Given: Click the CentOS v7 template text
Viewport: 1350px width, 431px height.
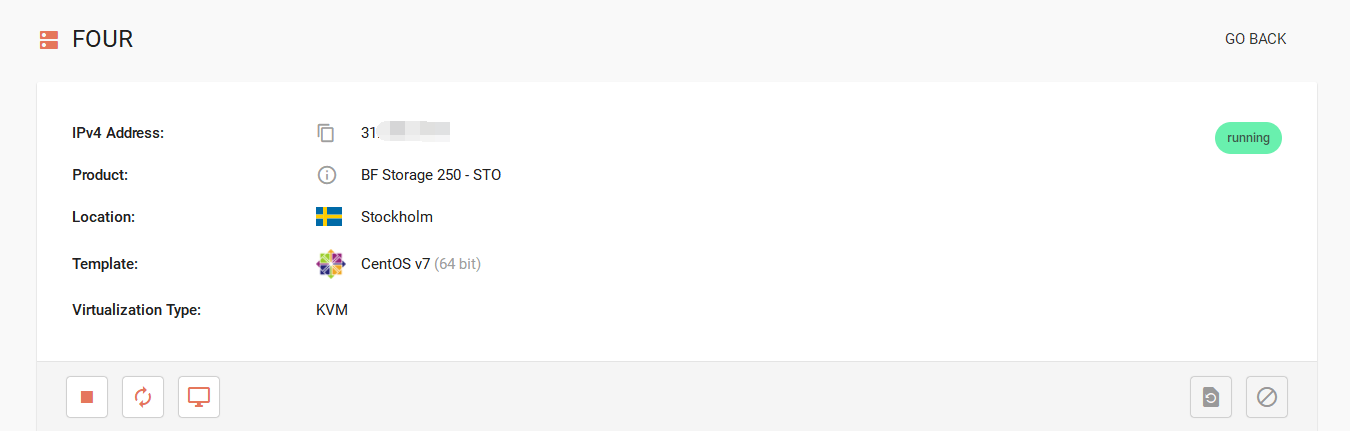Looking at the screenshot, I should pos(396,264).
